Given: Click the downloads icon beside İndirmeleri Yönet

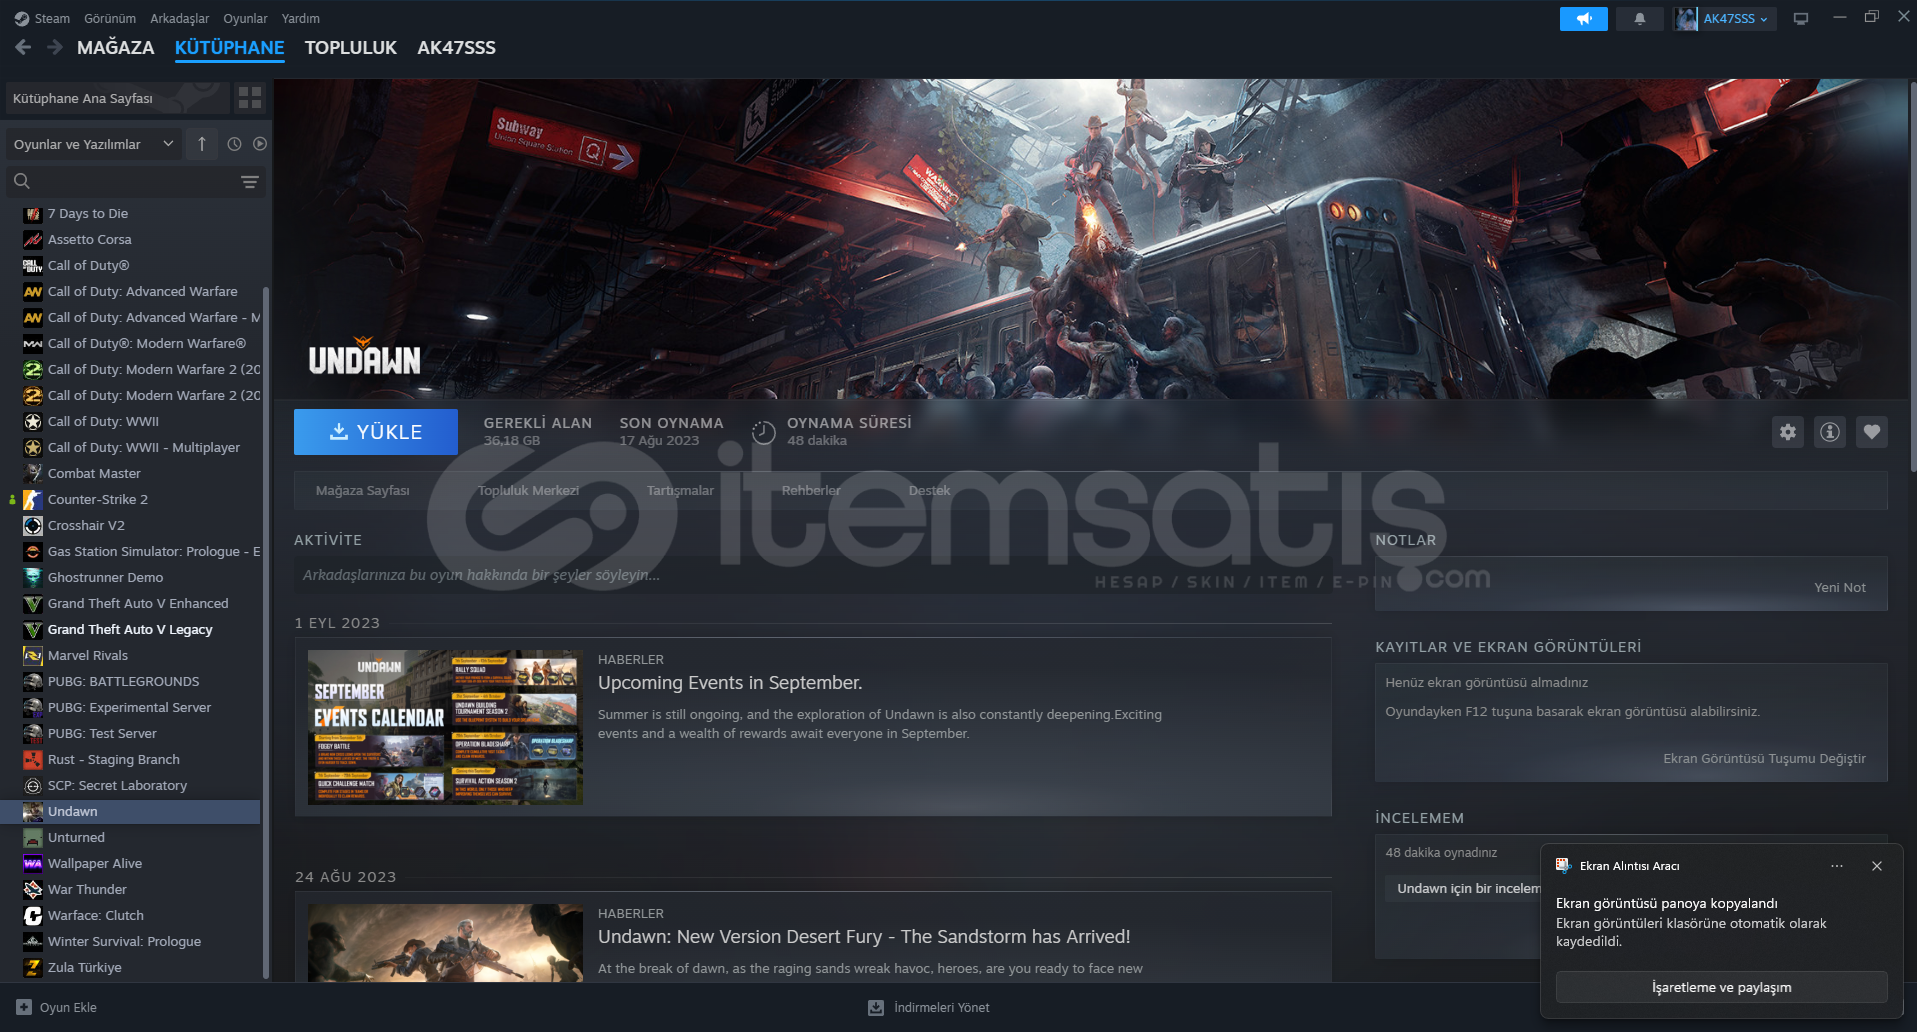Looking at the screenshot, I should click(x=876, y=1007).
